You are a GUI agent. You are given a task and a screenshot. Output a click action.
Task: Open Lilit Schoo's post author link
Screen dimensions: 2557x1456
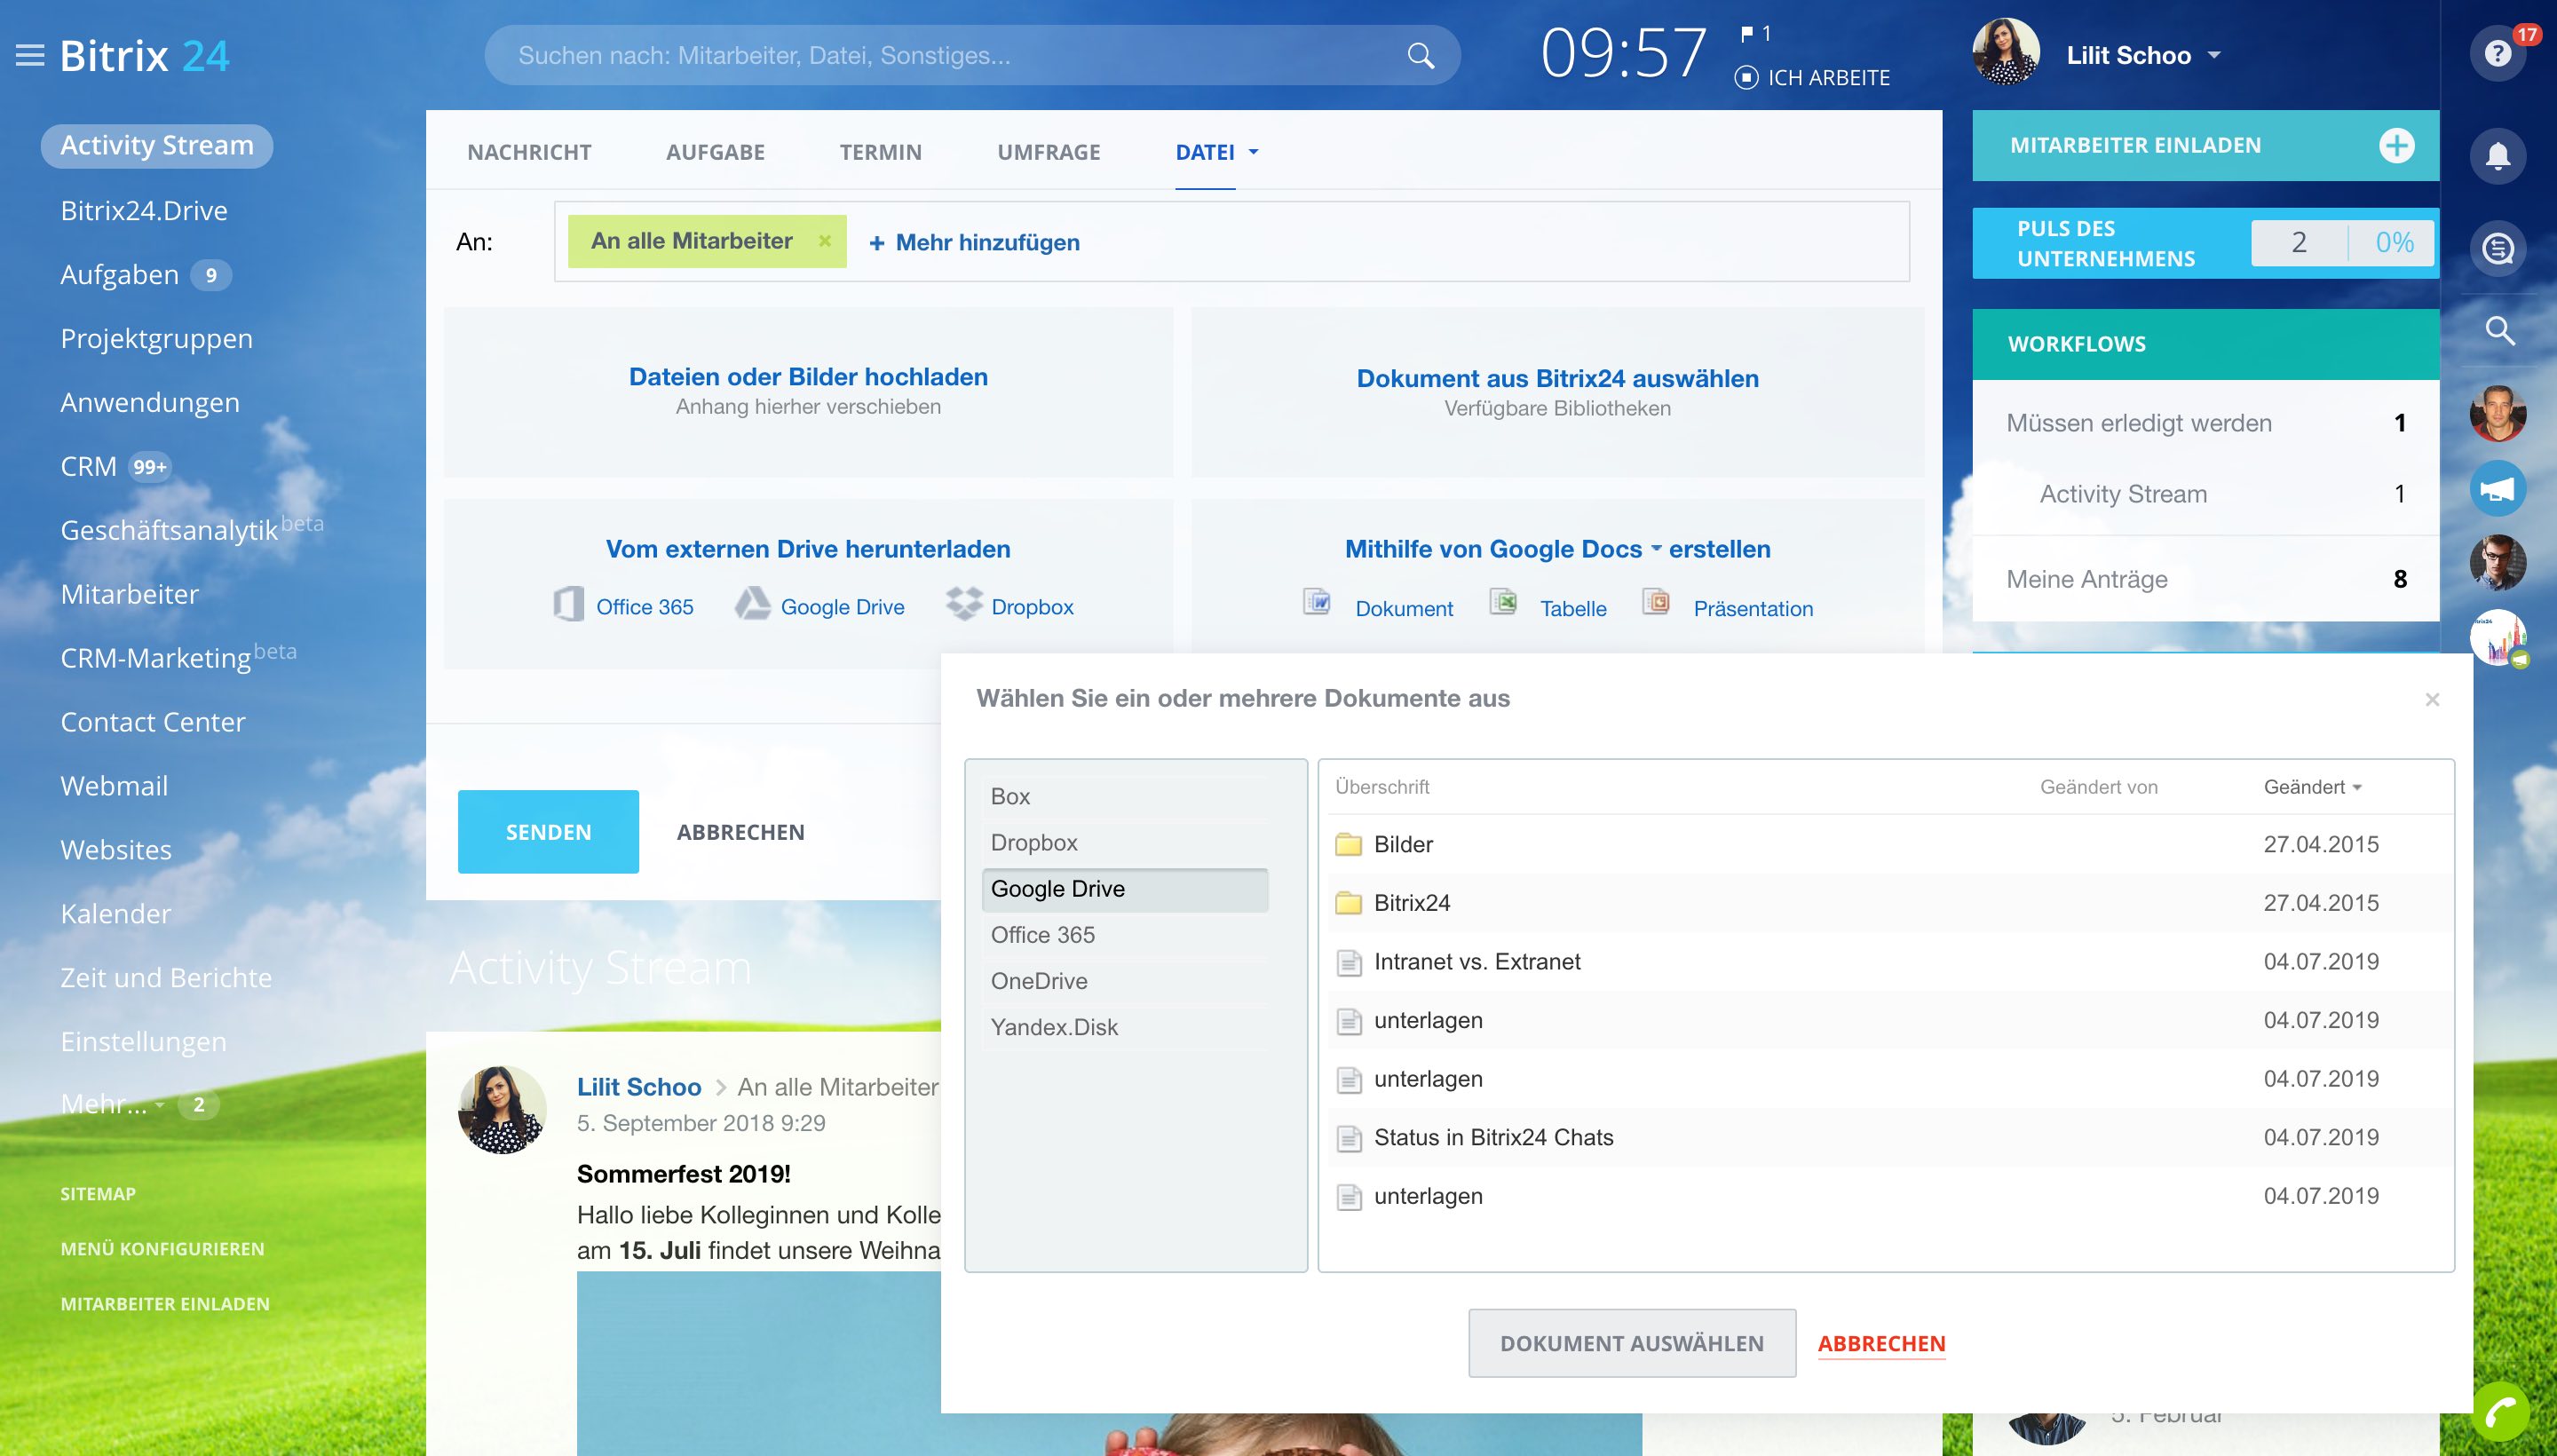pyautogui.click(x=639, y=1087)
